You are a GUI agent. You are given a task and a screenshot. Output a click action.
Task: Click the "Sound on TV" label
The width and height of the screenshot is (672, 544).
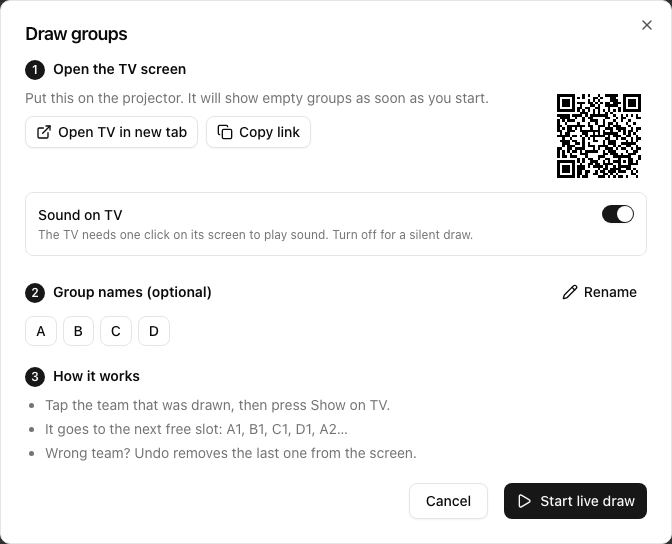point(80,215)
